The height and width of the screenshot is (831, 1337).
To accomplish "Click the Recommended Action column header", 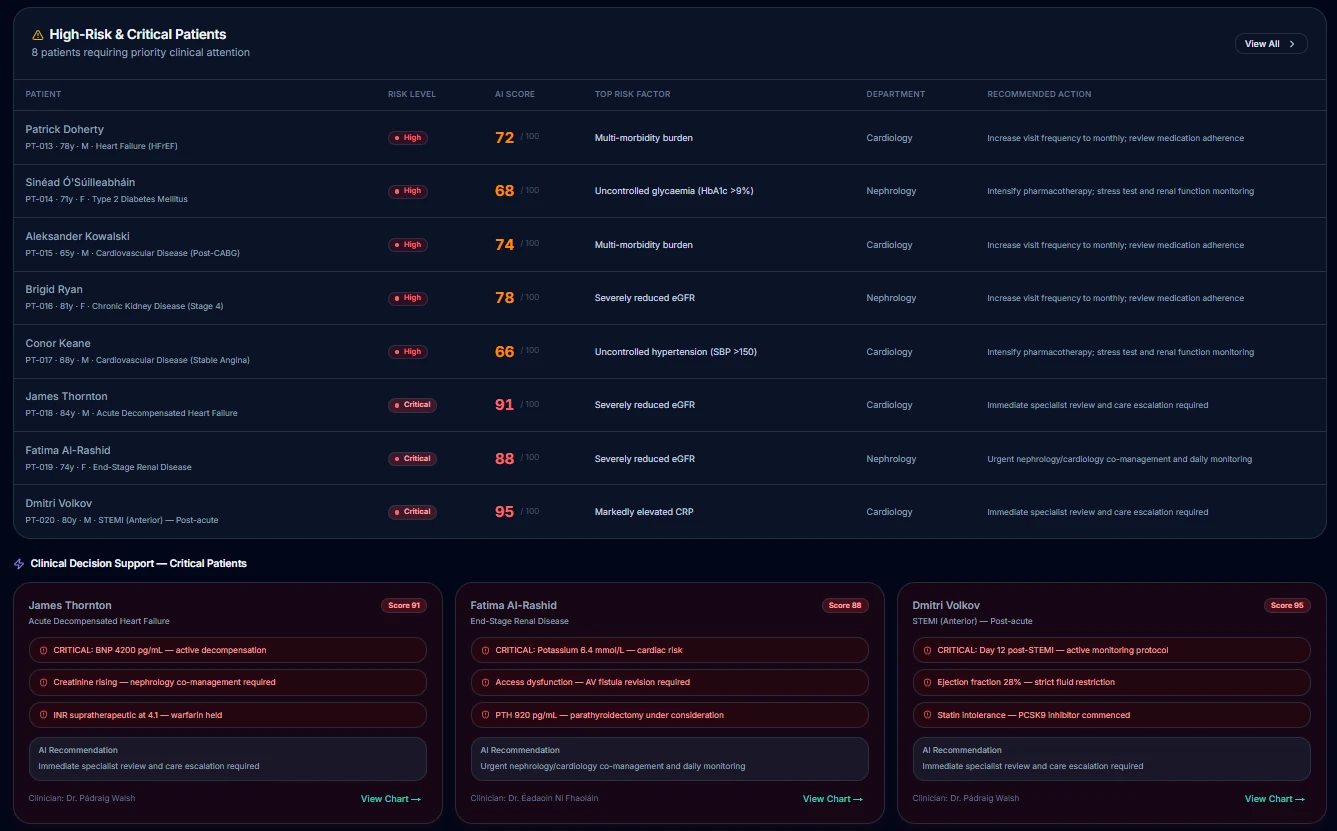I will pyautogui.click(x=1039, y=94).
